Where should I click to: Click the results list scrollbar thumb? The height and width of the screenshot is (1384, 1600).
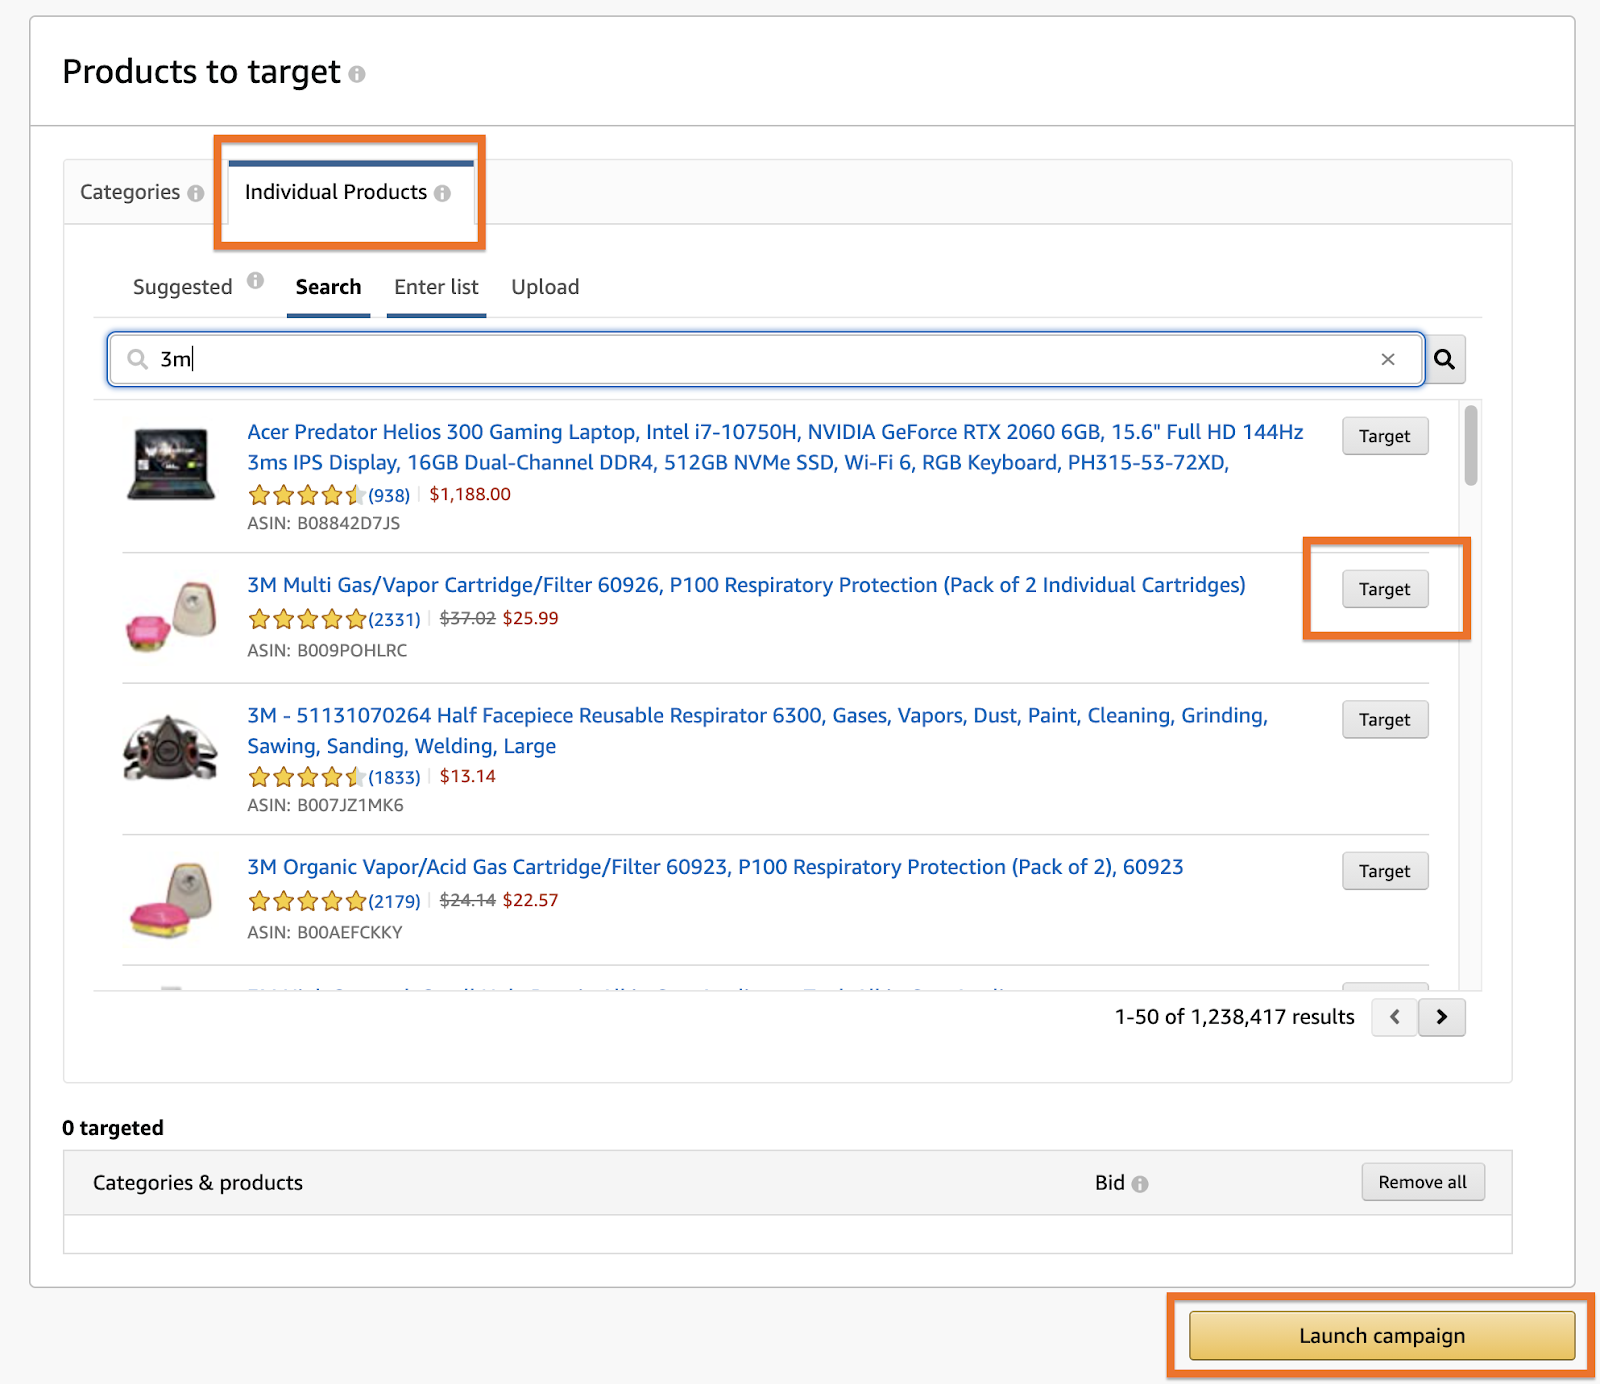coord(1470,446)
